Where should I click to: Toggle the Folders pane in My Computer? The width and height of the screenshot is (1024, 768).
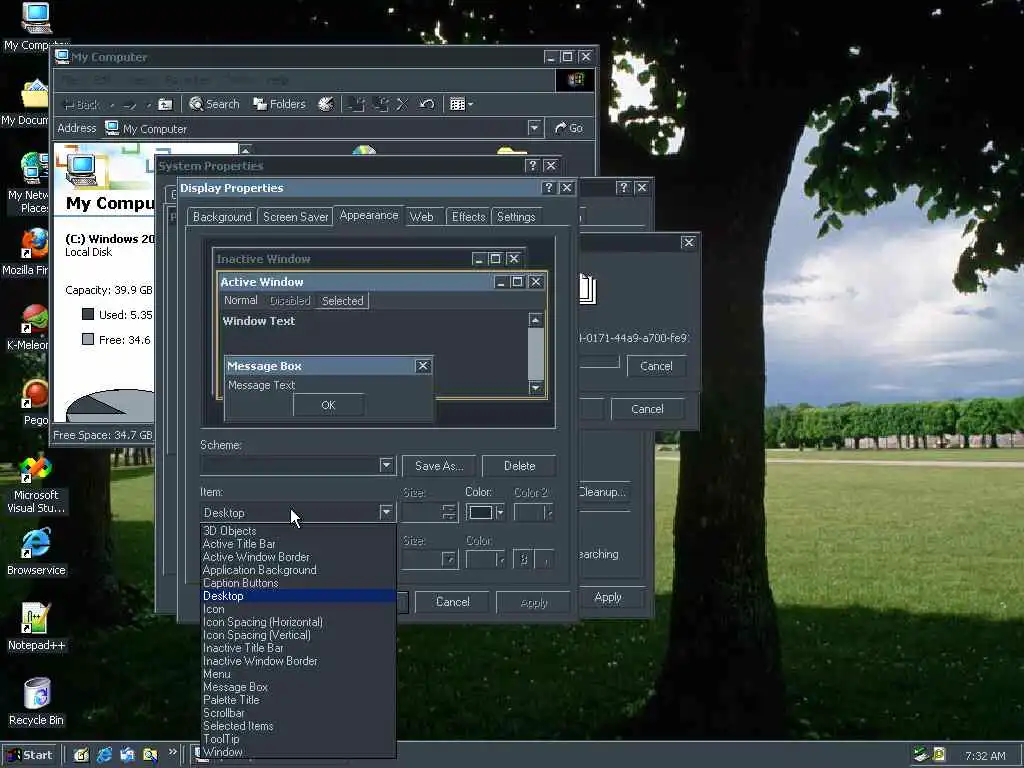(280, 104)
